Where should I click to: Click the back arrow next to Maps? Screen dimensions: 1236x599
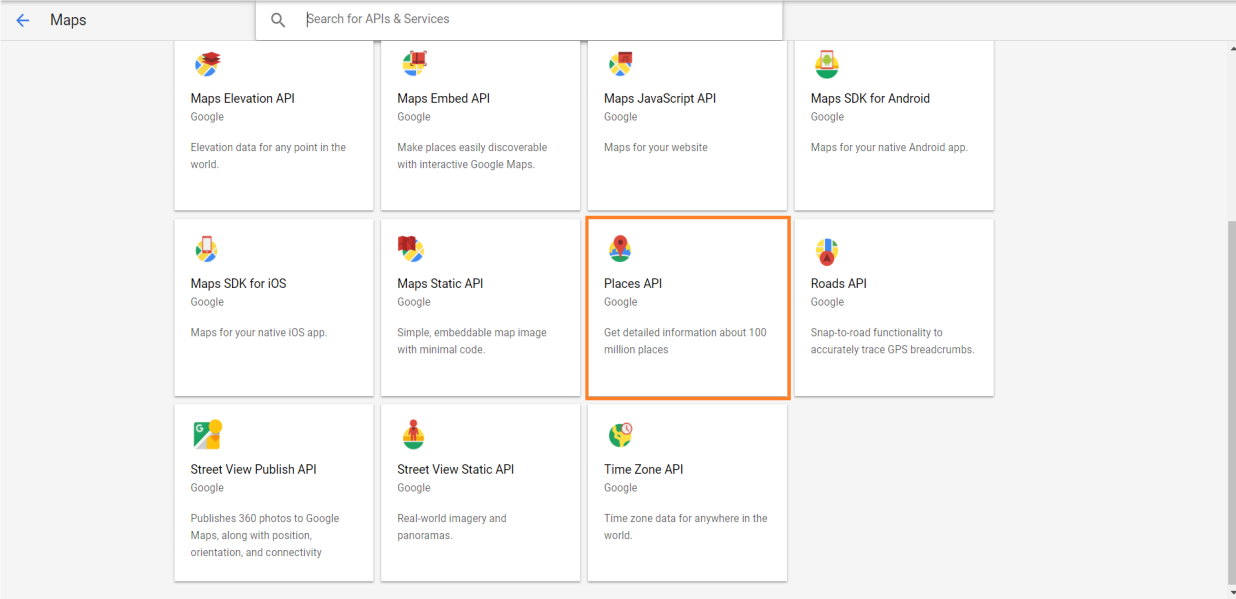22,19
